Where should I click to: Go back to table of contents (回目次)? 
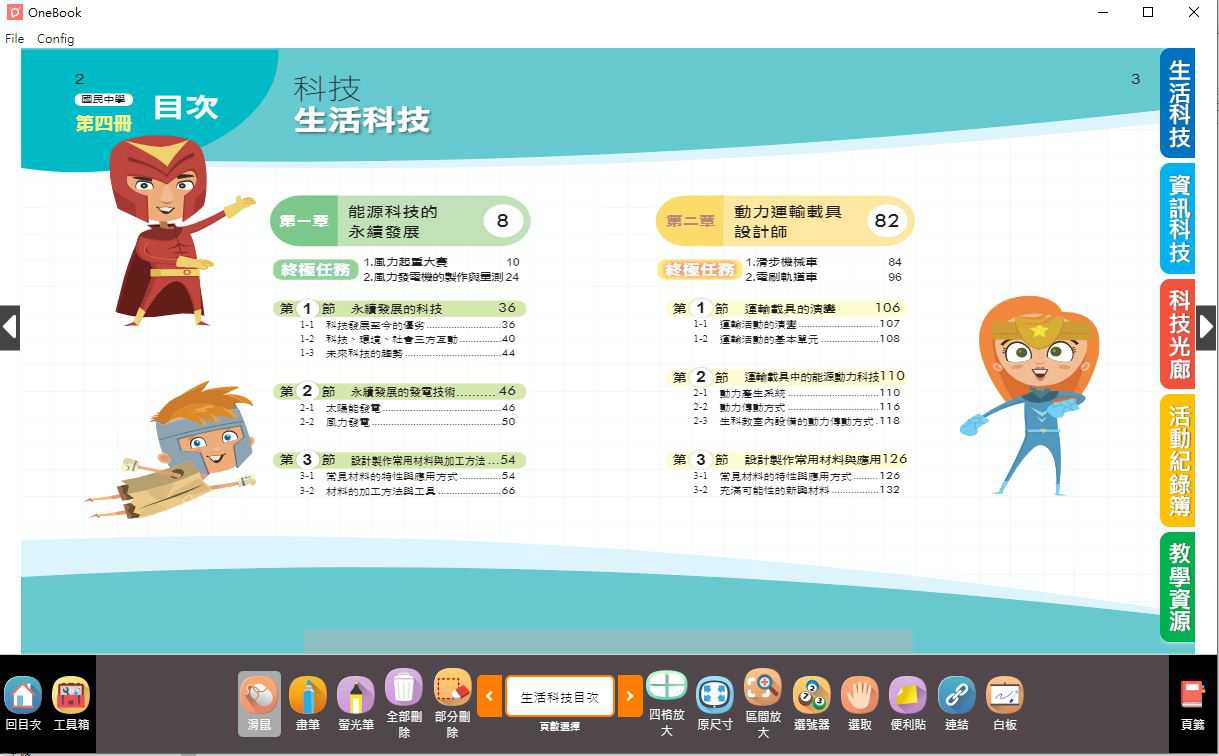click(x=23, y=704)
